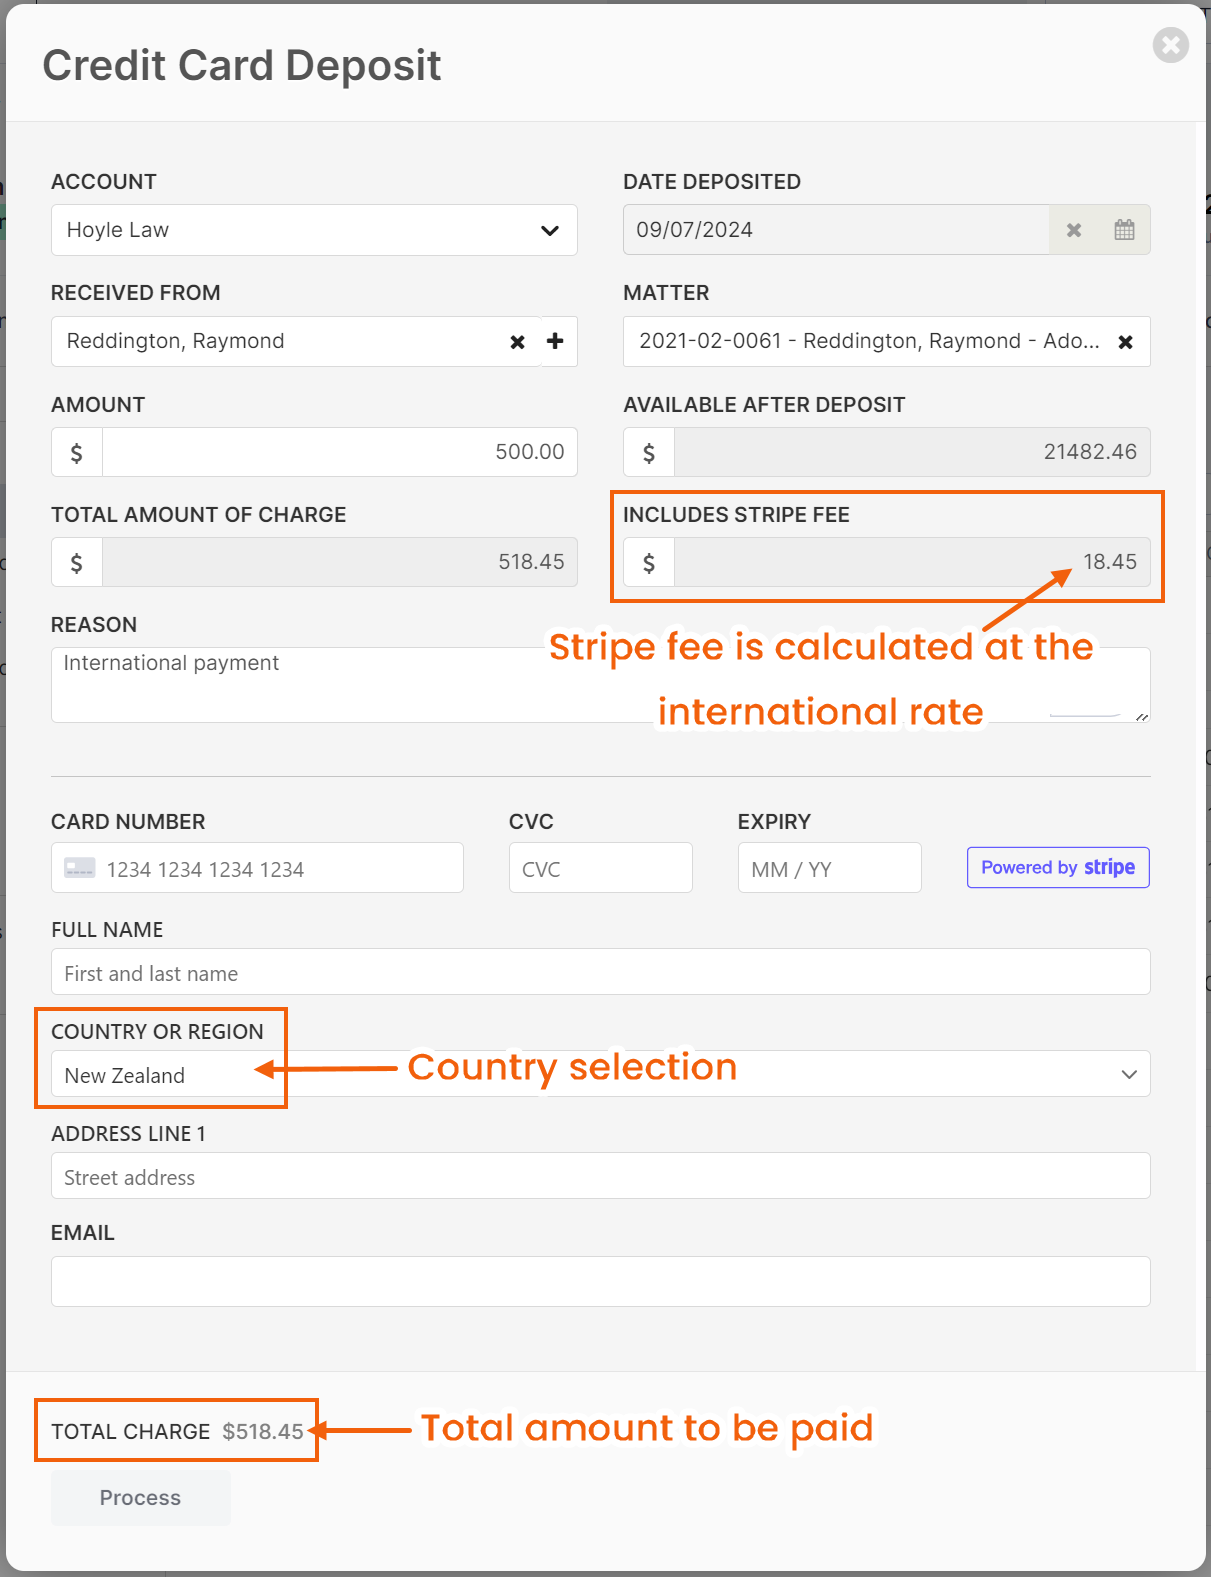Clear the Received From contact
This screenshot has width=1211, height=1577.
[x=517, y=342]
